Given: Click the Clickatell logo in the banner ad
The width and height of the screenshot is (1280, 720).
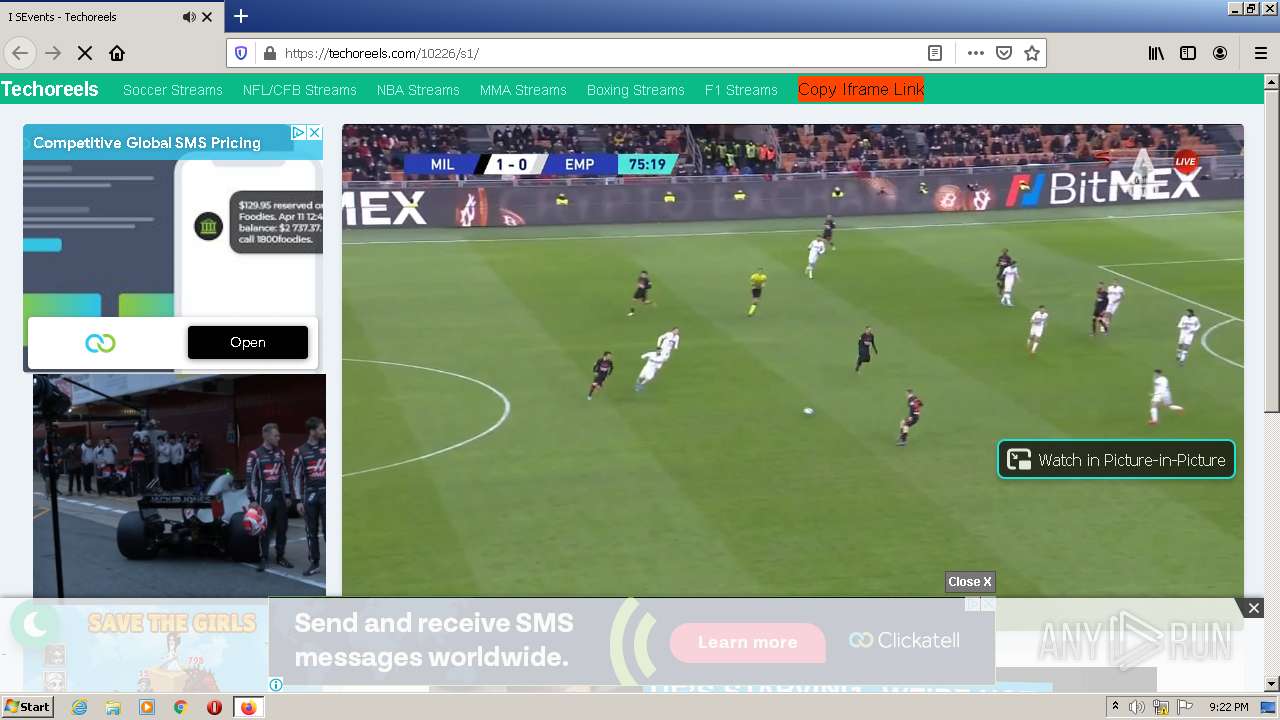Looking at the screenshot, I should click(904, 640).
